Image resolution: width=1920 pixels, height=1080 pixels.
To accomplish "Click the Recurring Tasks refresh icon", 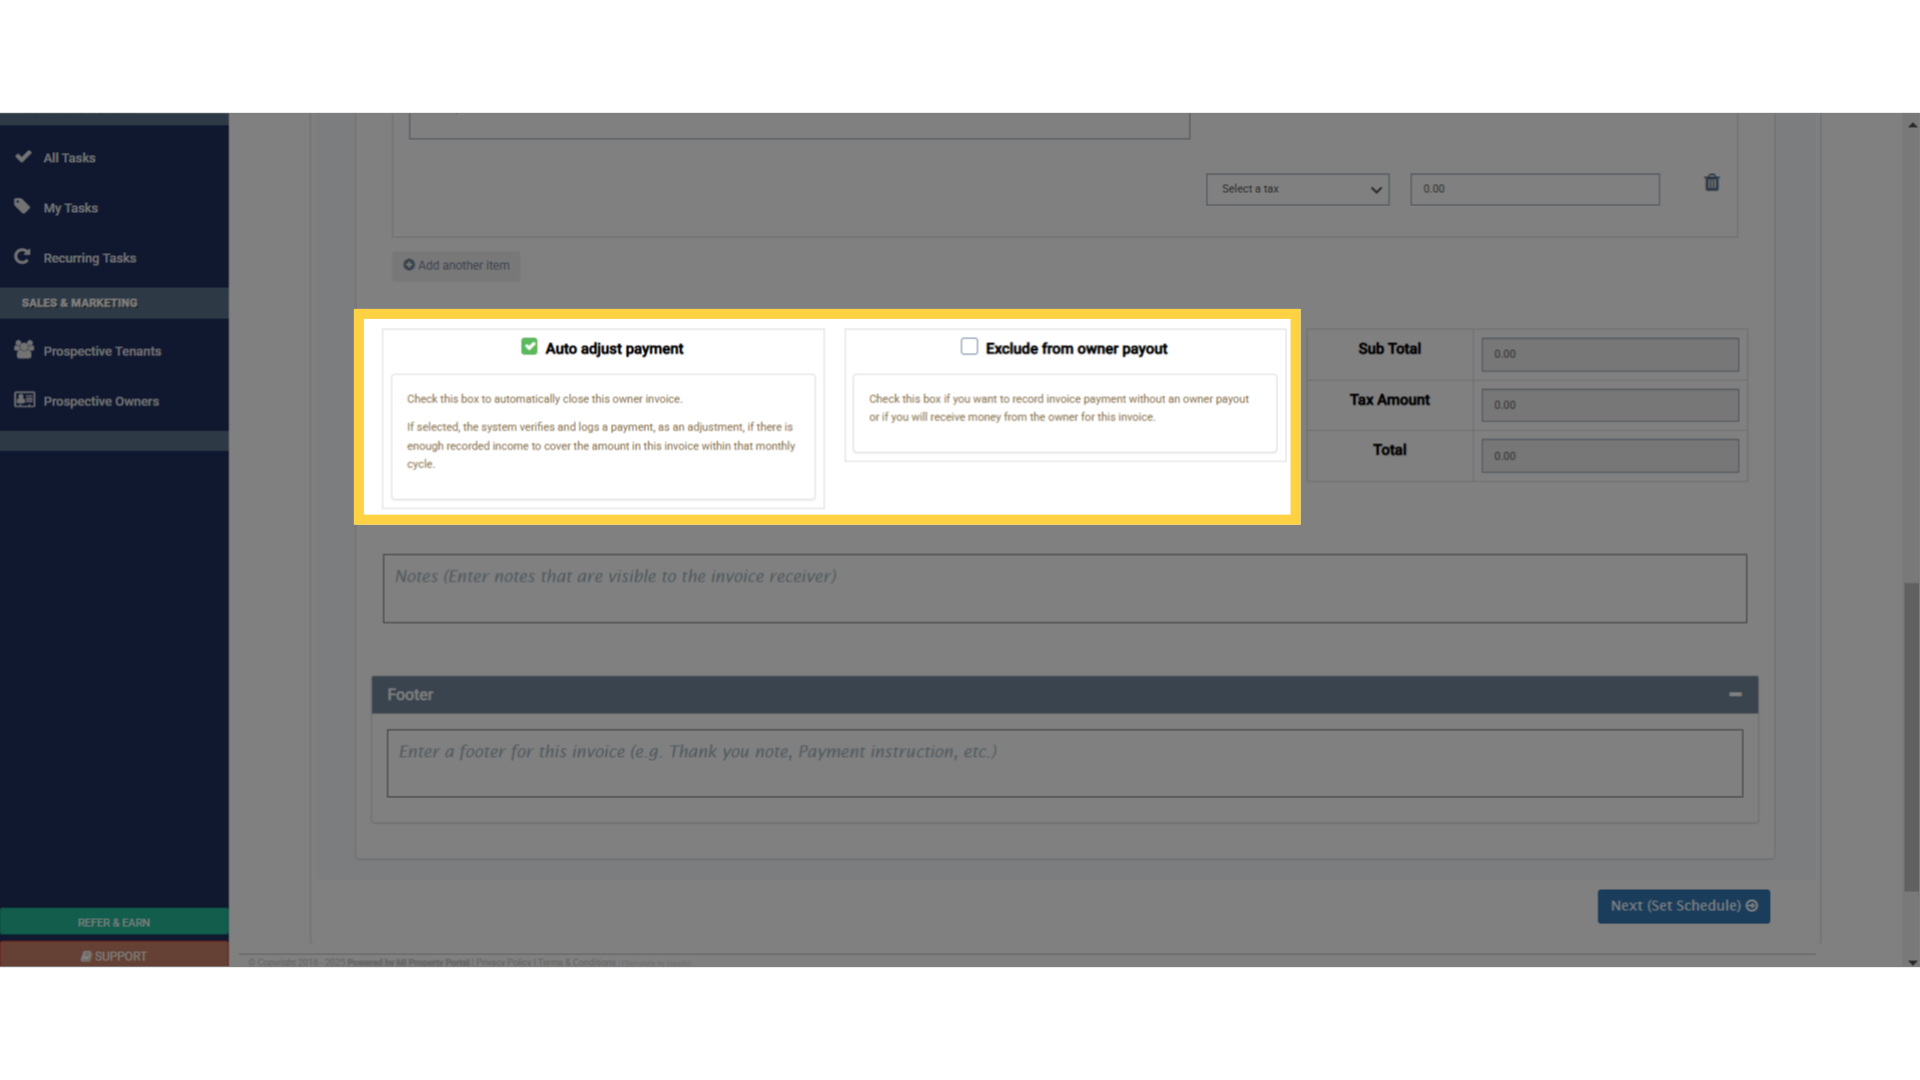I will tap(23, 257).
